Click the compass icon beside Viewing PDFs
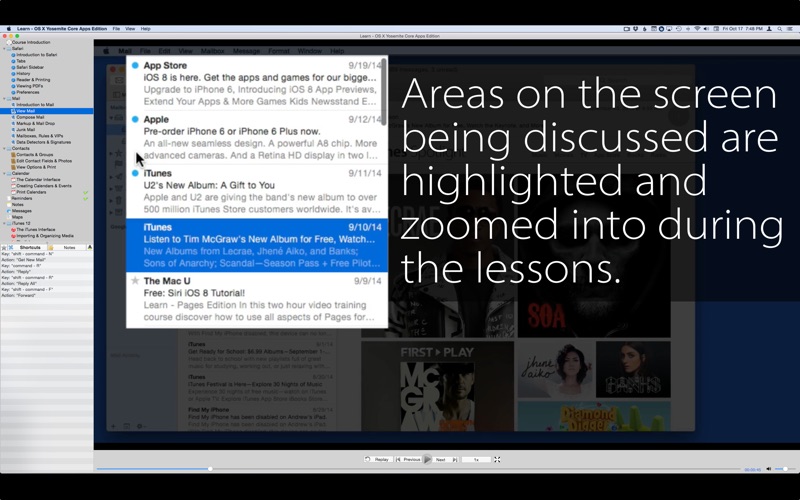Image resolution: width=800 pixels, height=500 pixels. [x=13, y=86]
